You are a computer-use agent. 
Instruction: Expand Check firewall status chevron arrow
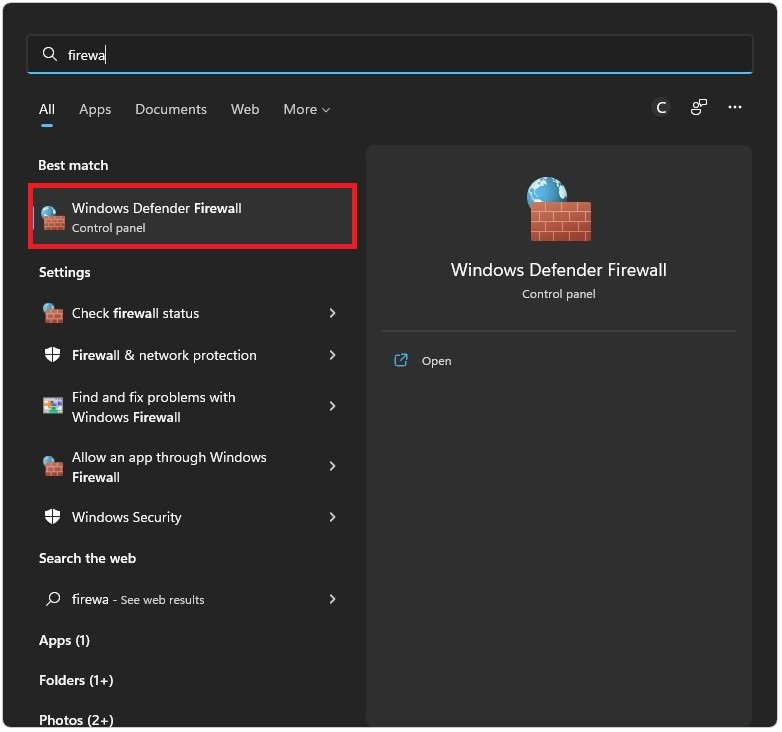coord(332,313)
